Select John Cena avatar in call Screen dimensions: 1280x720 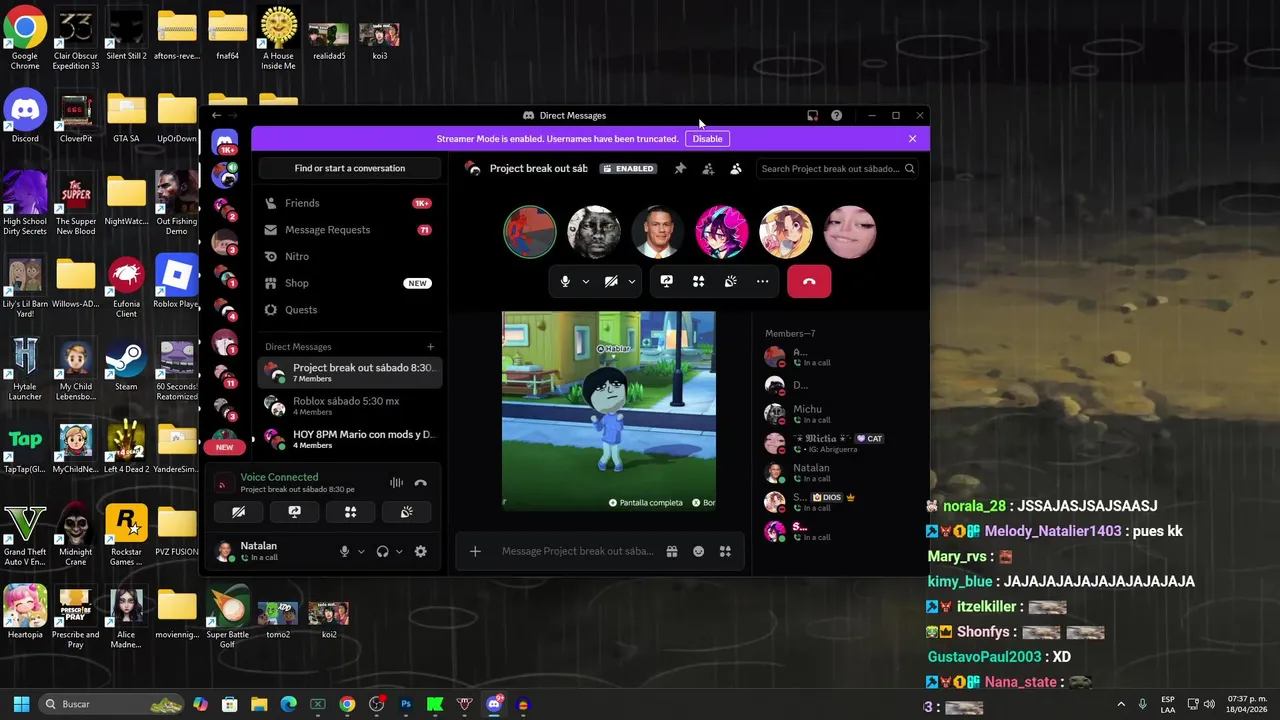click(x=658, y=232)
